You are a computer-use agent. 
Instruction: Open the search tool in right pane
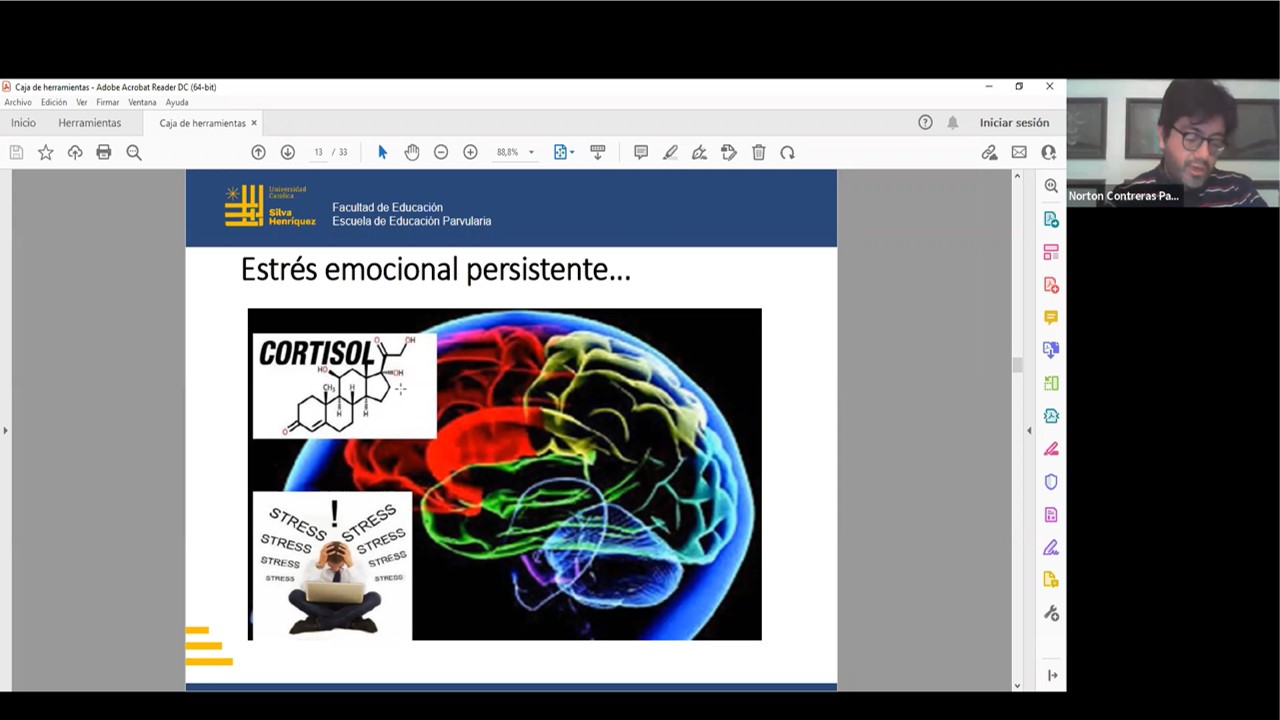pyautogui.click(x=1051, y=186)
